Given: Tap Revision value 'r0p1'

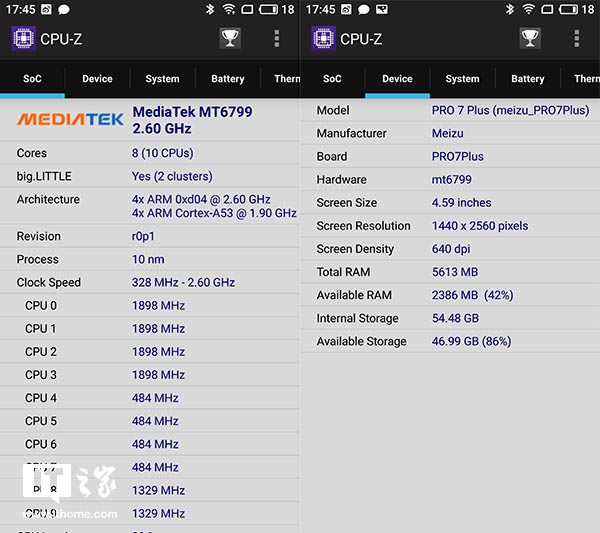Looking at the screenshot, I should coord(143,236).
